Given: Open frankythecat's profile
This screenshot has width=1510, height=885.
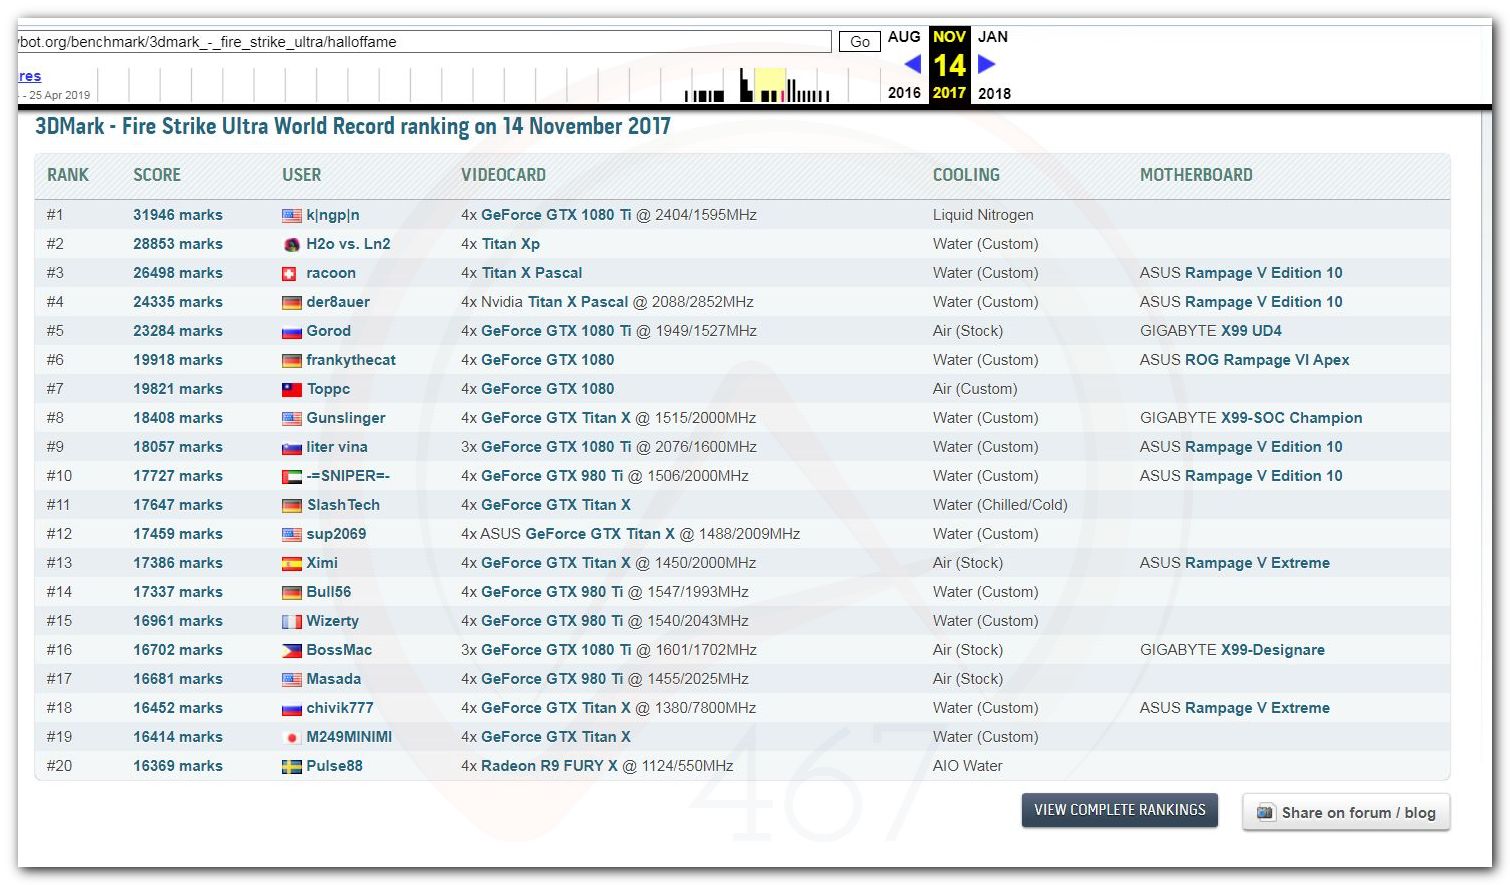Looking at the screenshot, I should pos(351,360).
